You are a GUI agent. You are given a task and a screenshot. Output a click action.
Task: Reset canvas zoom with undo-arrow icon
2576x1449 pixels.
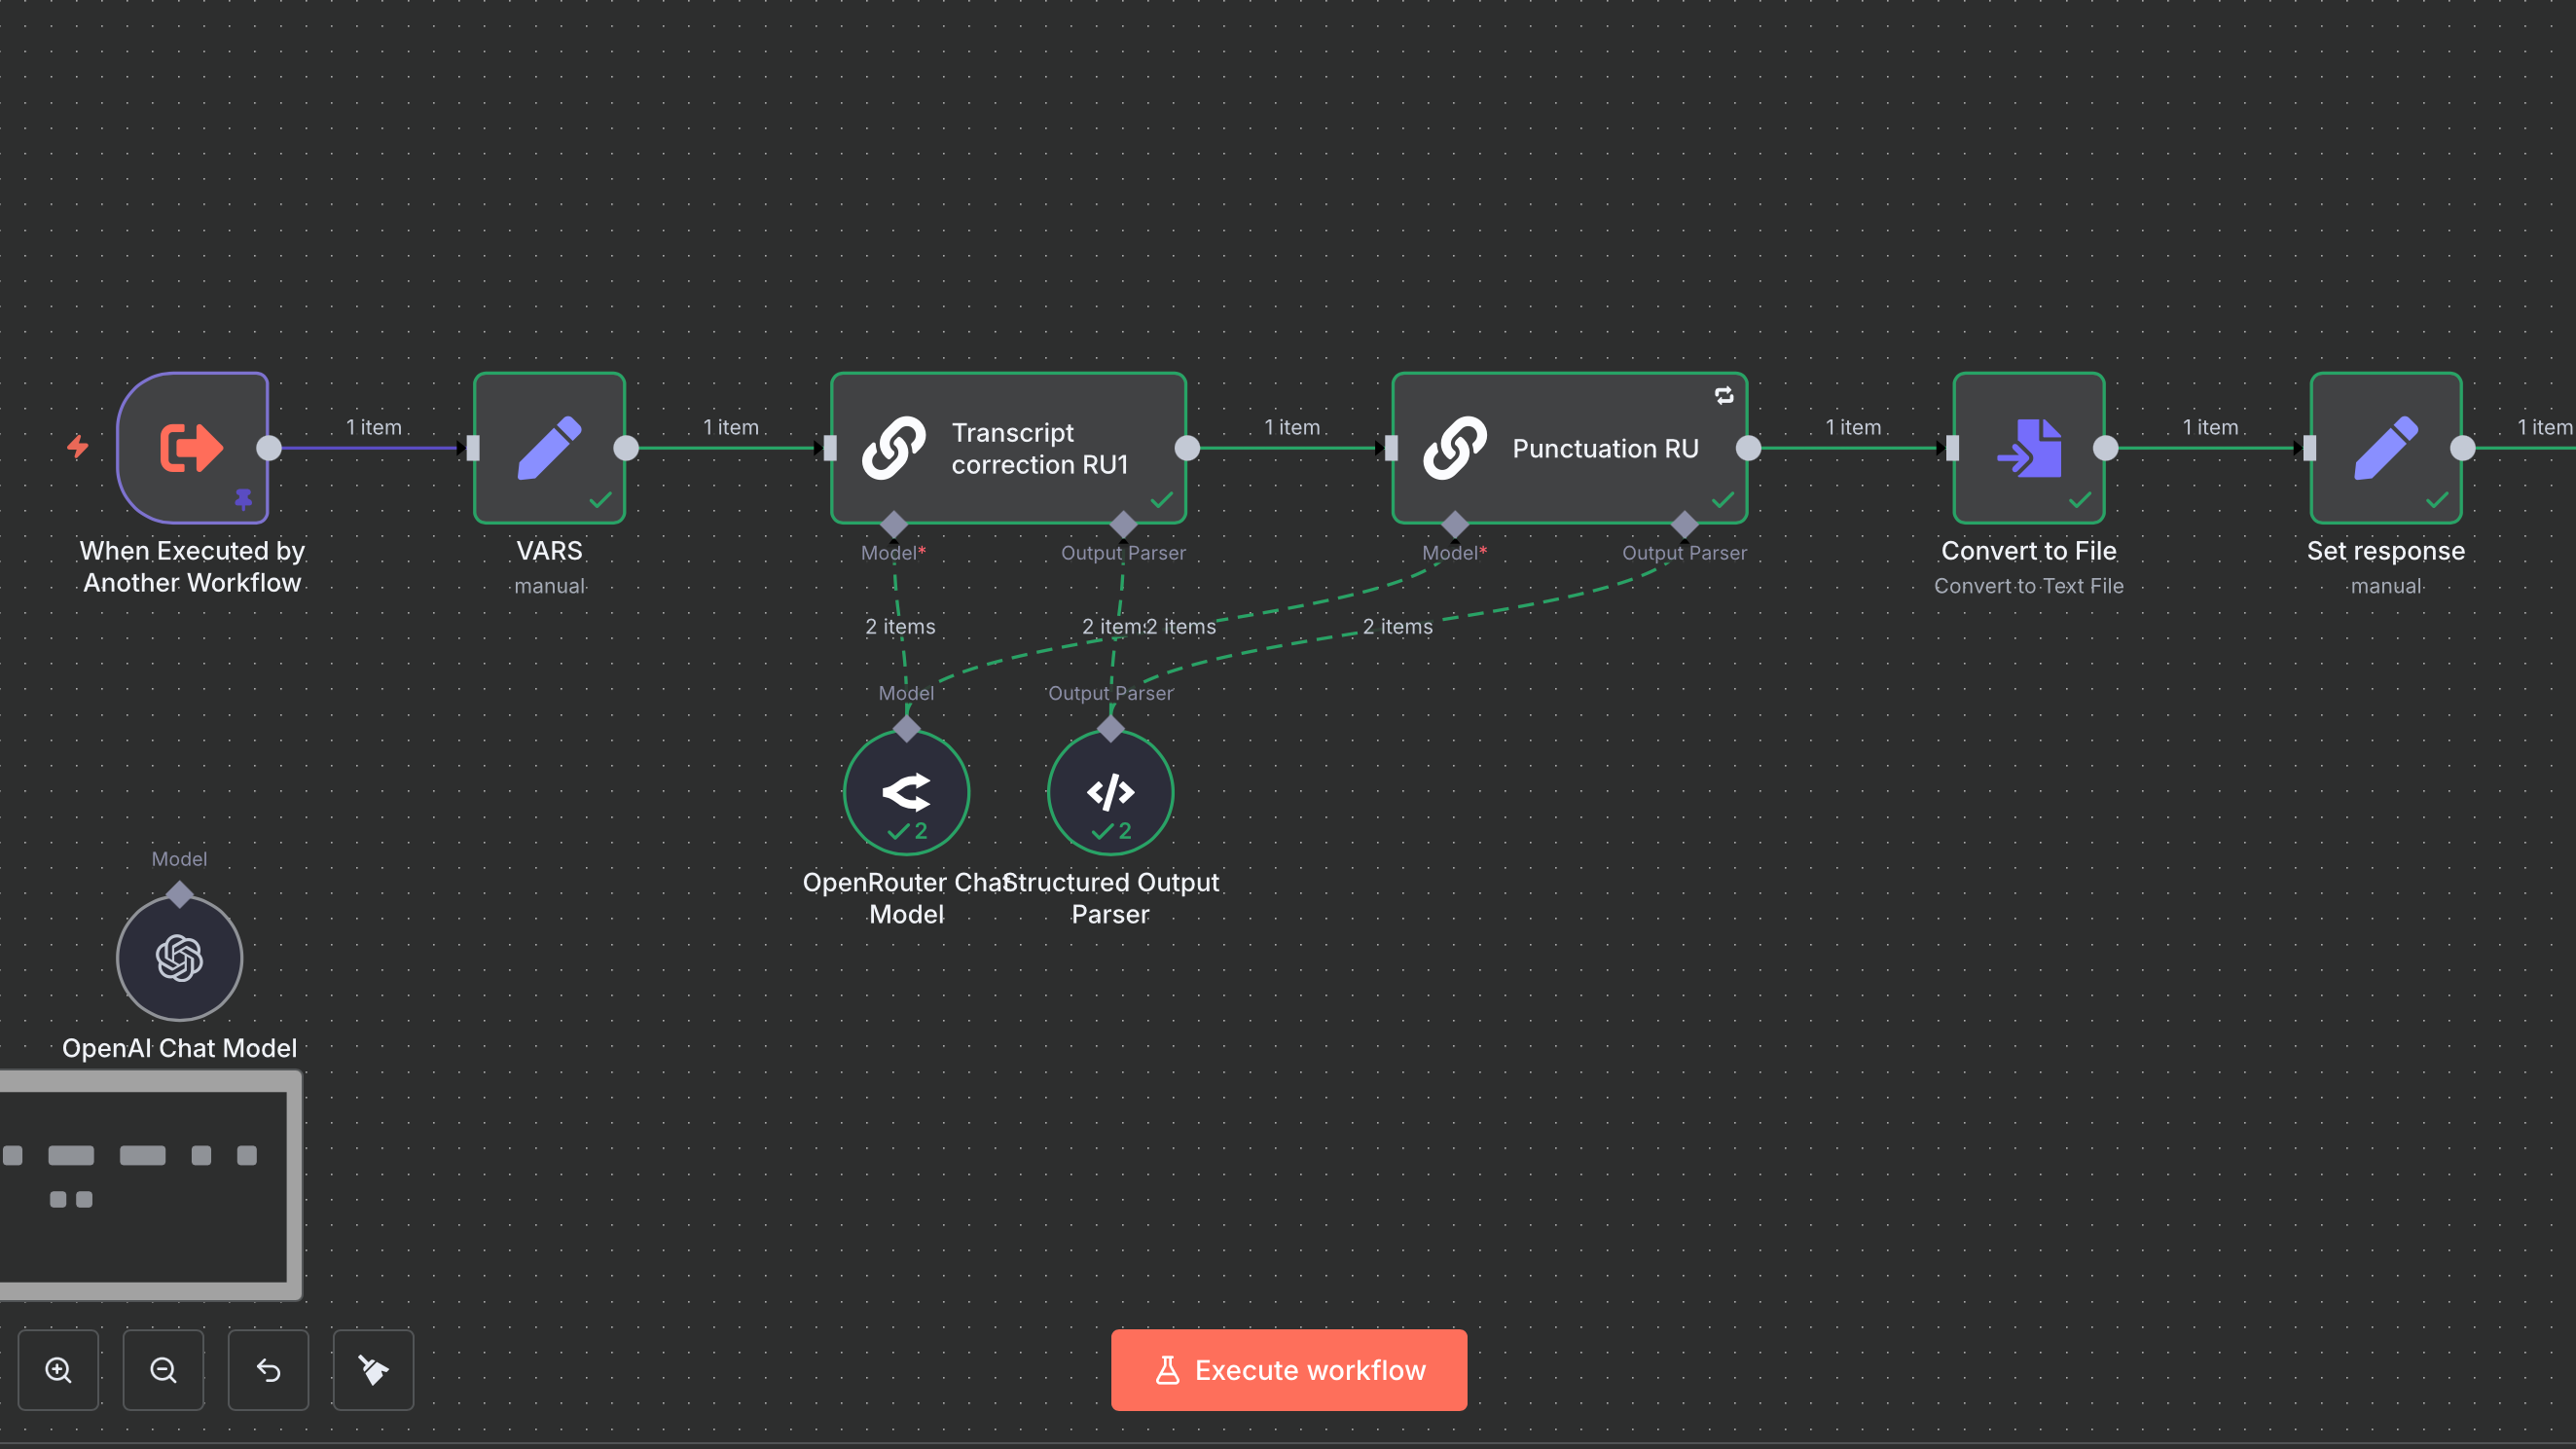(x=268, y=1369)
